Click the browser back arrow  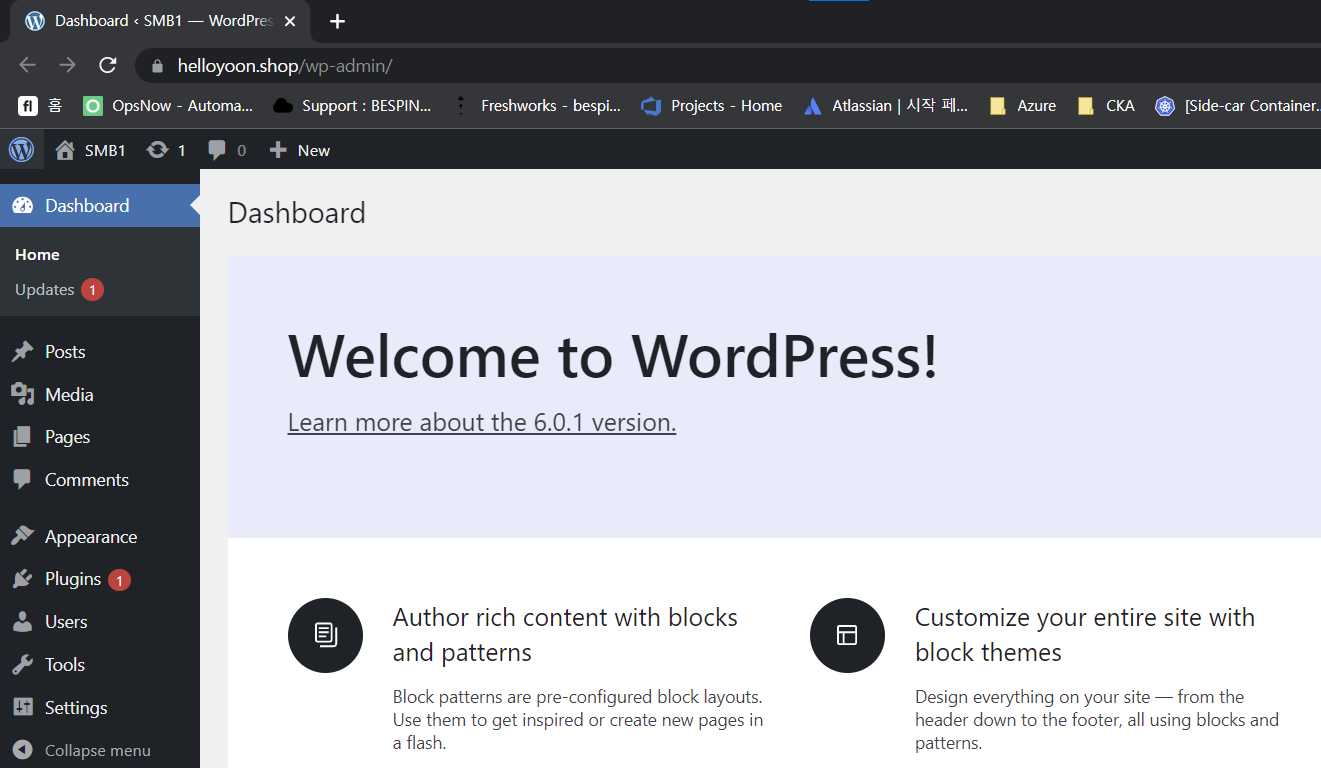pyautogui.click(x=27, y=65)
